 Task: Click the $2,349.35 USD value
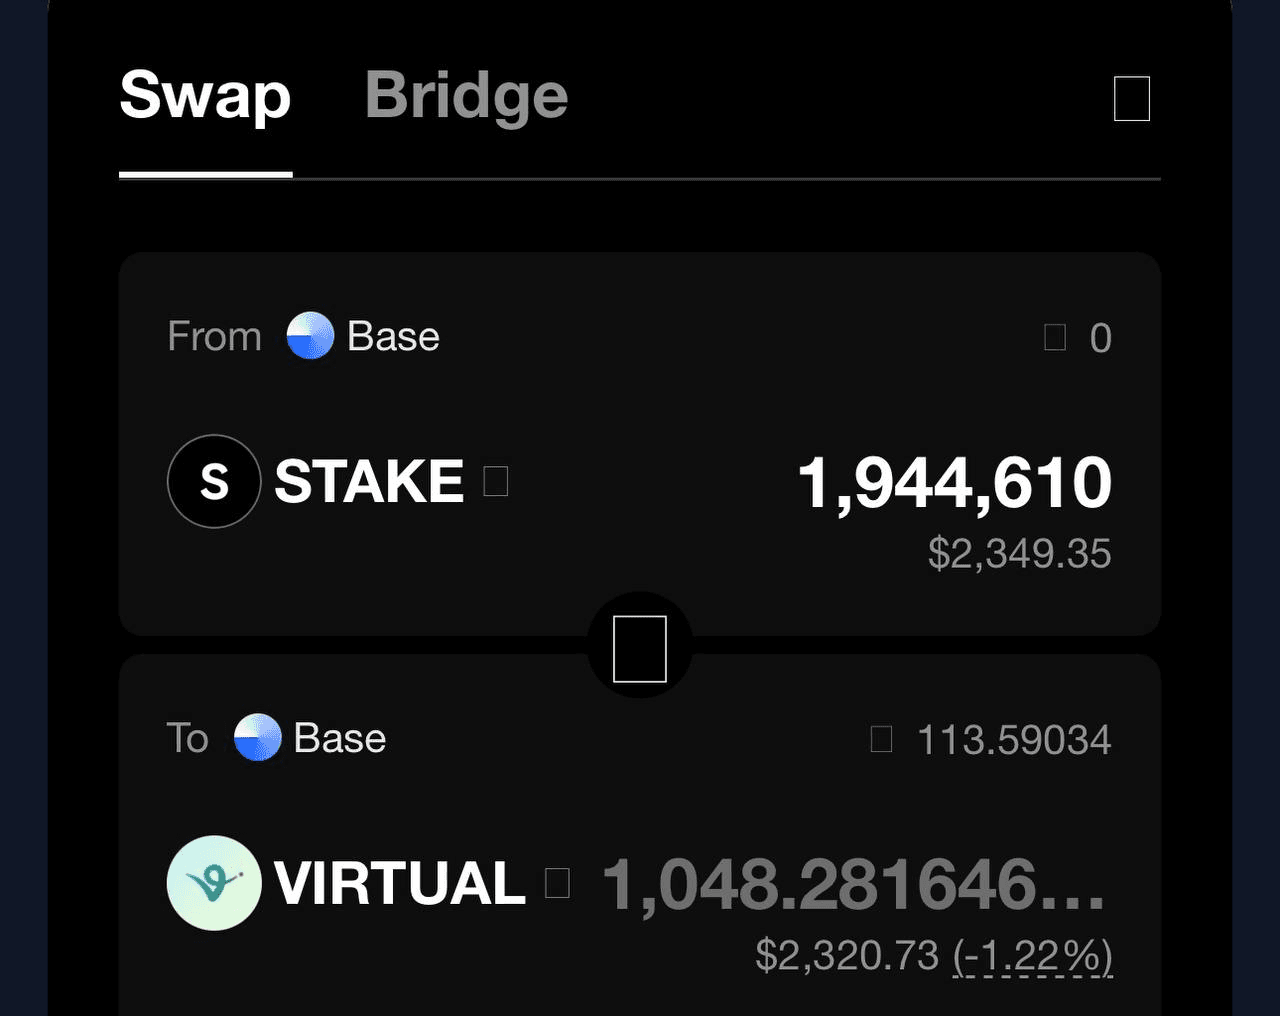1020,553
